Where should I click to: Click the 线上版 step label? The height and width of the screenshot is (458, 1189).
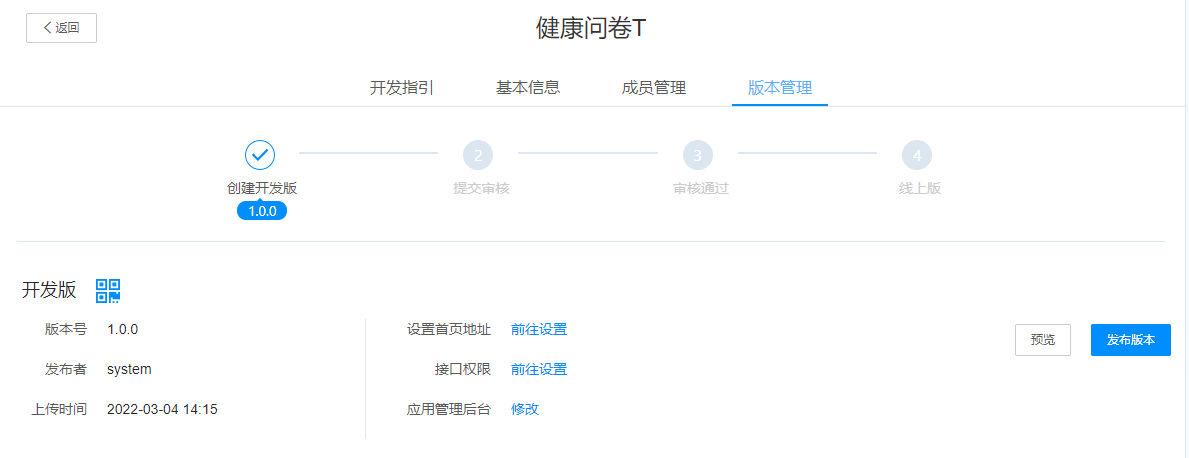point(920,189)
